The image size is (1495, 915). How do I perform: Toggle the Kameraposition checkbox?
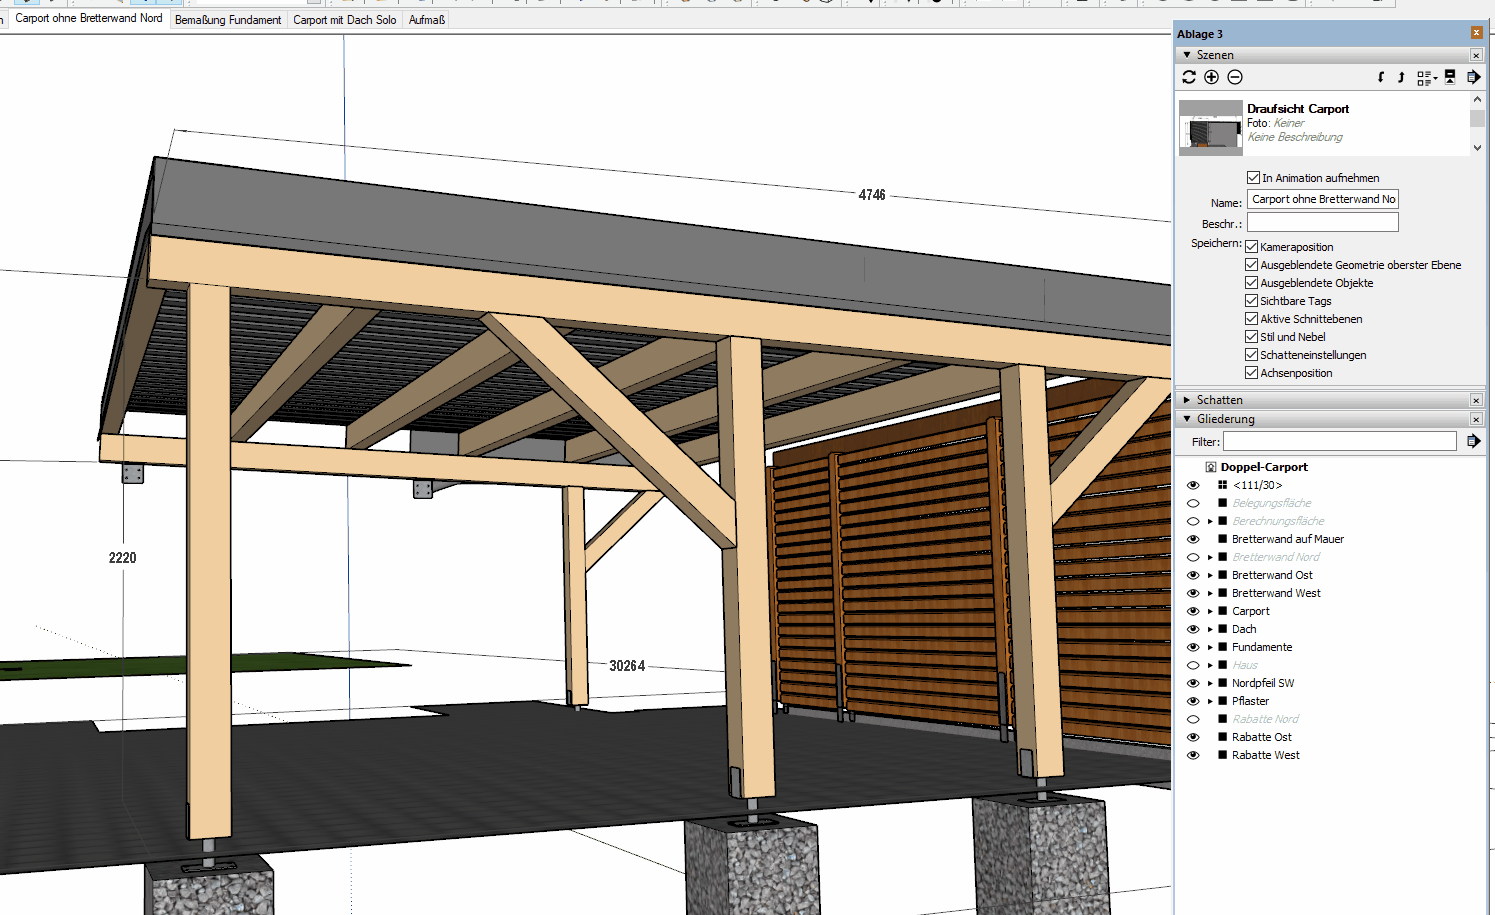coord(1251,247)
